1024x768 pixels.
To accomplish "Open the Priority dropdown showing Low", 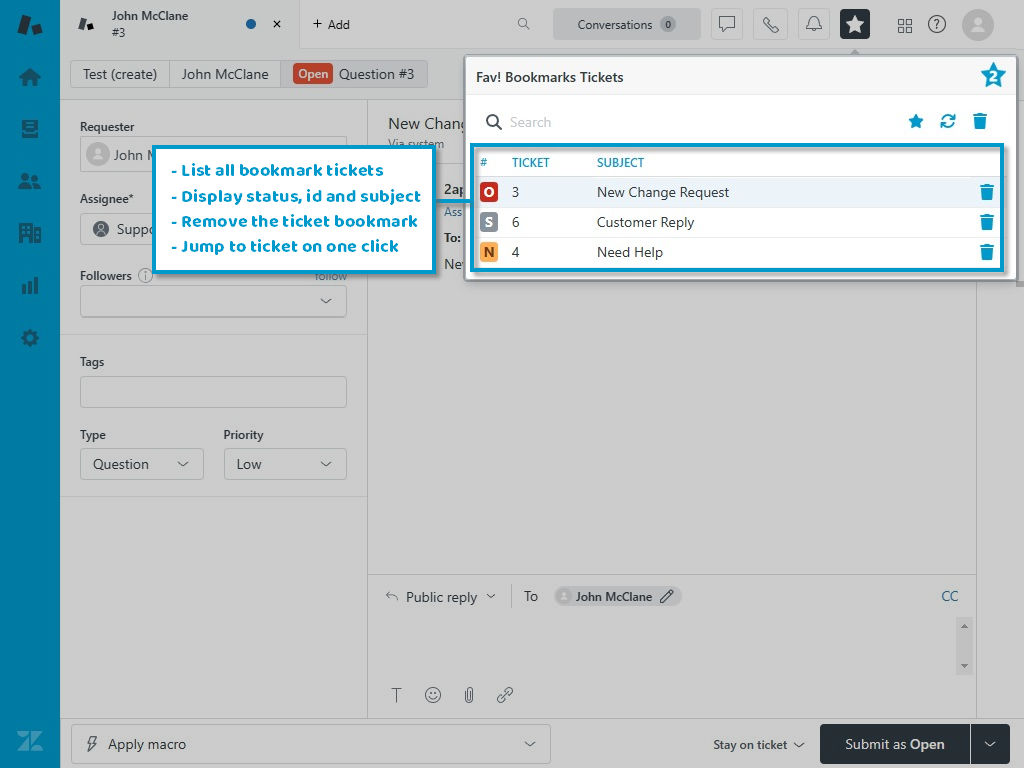I will click(285, 464).
